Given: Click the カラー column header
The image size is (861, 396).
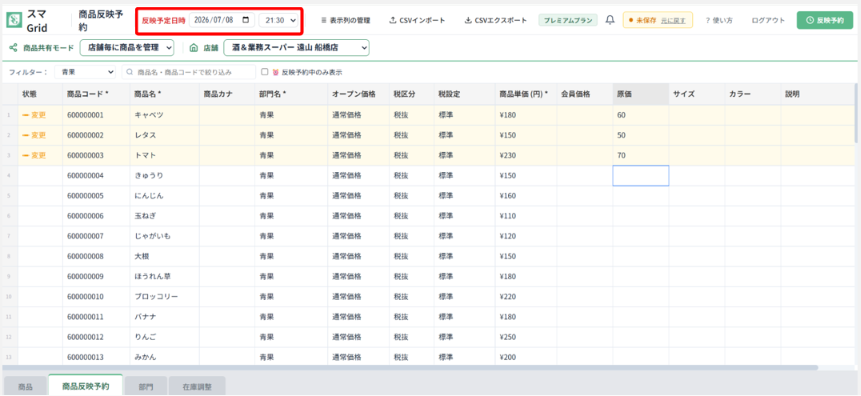Looking at the screenshot, I should point(753,94).
